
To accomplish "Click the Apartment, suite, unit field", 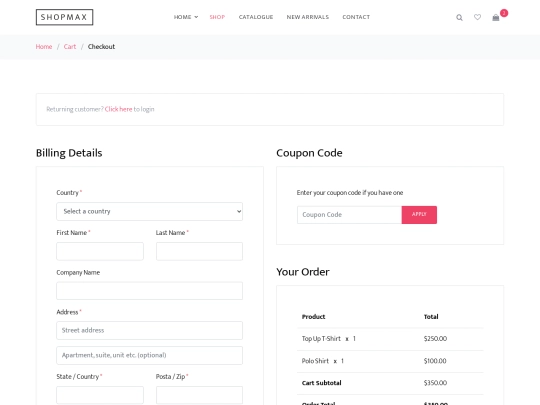I will click(x=149, y=355).
